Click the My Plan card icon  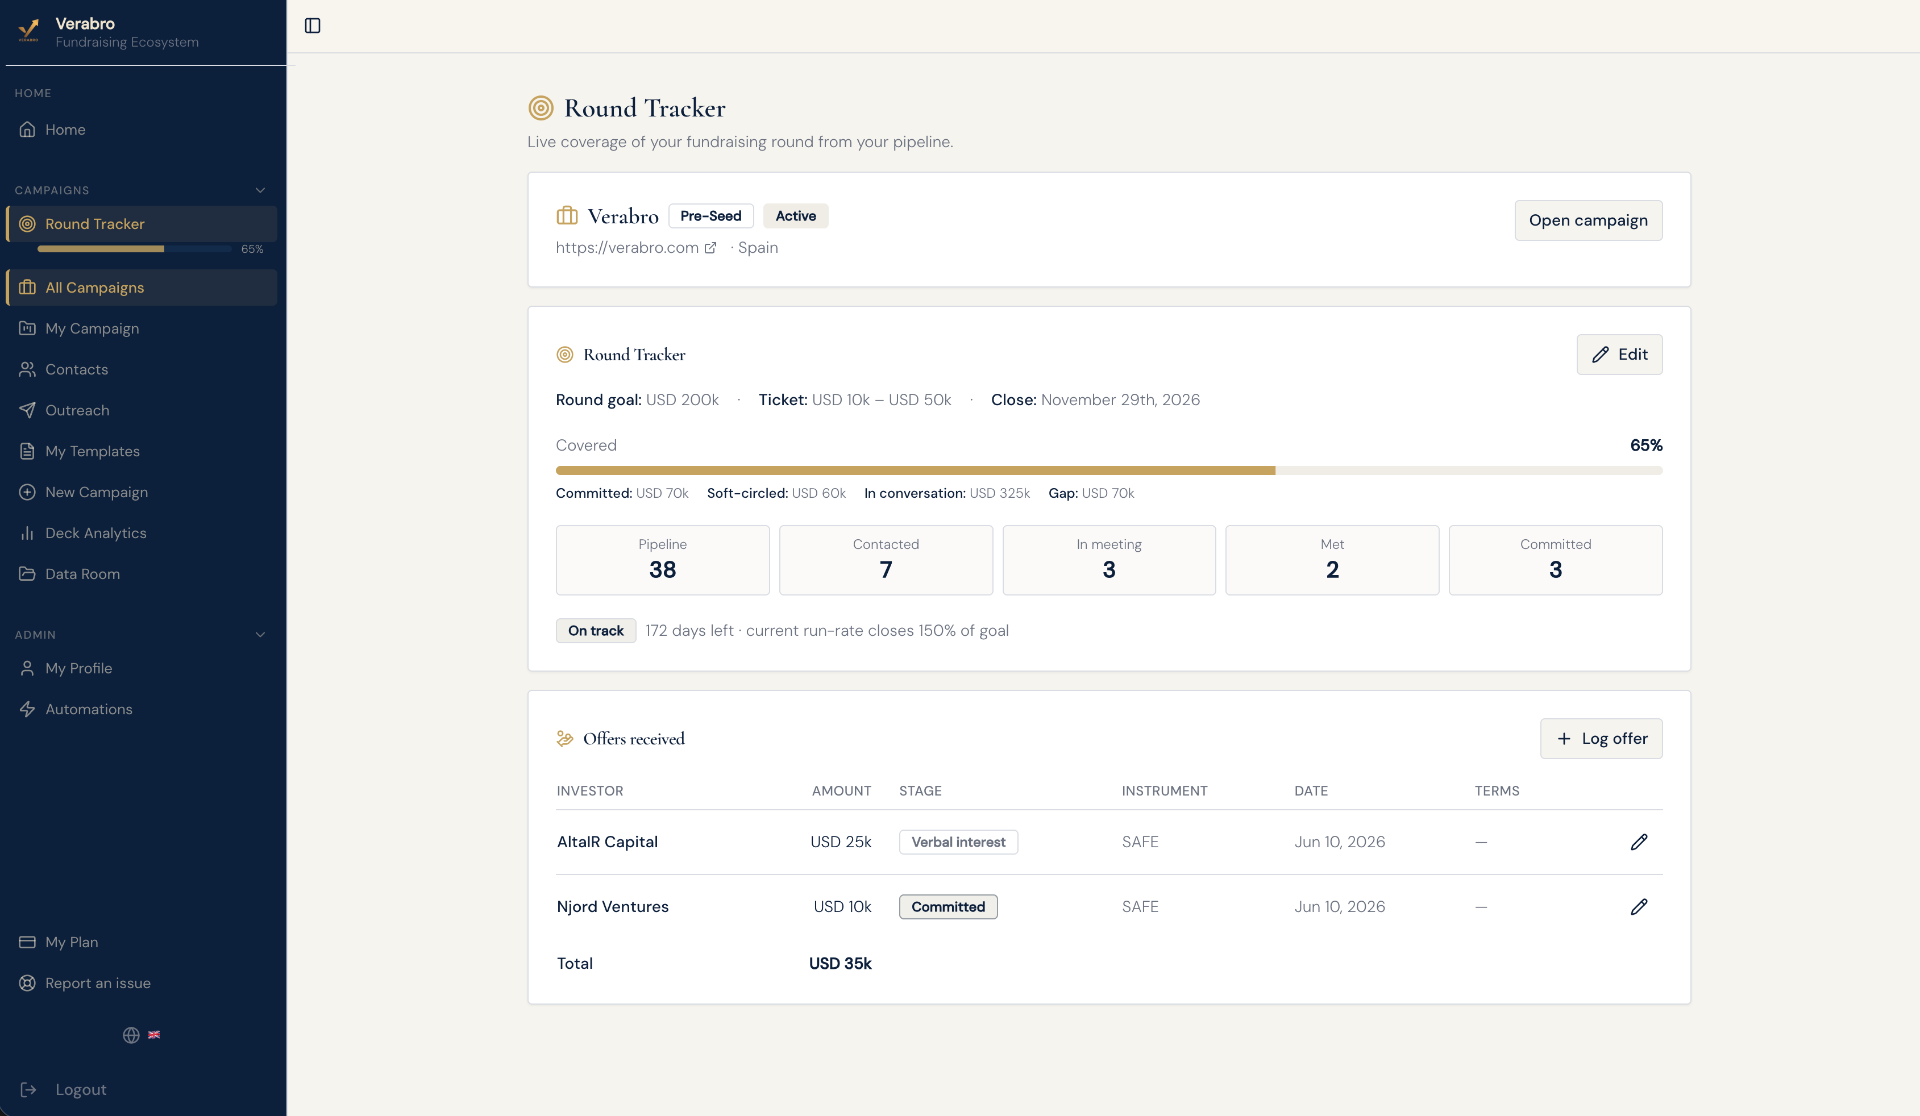point(28,943)
